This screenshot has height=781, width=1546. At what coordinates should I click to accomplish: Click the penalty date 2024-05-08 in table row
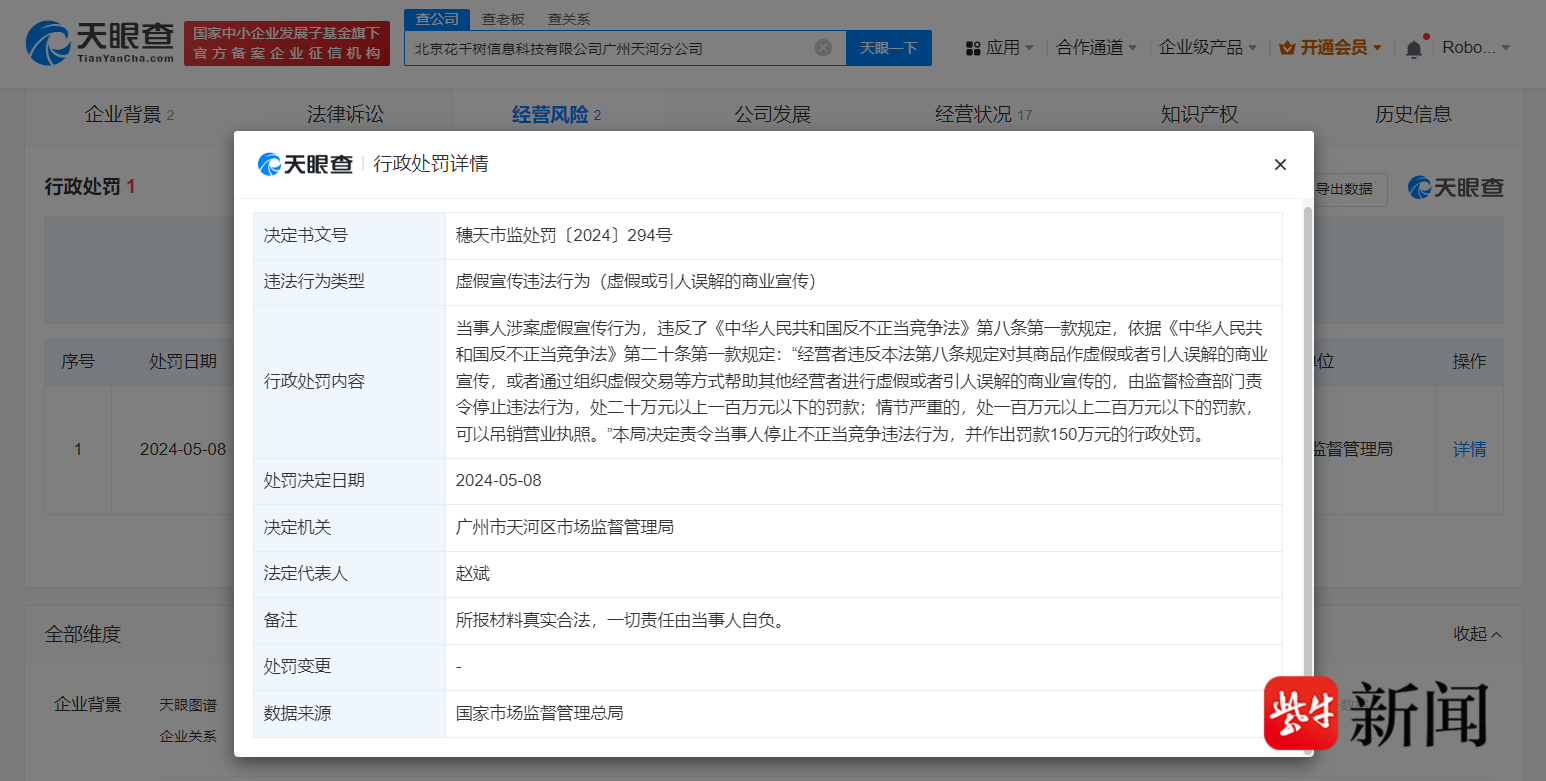(x=183, y=450)
